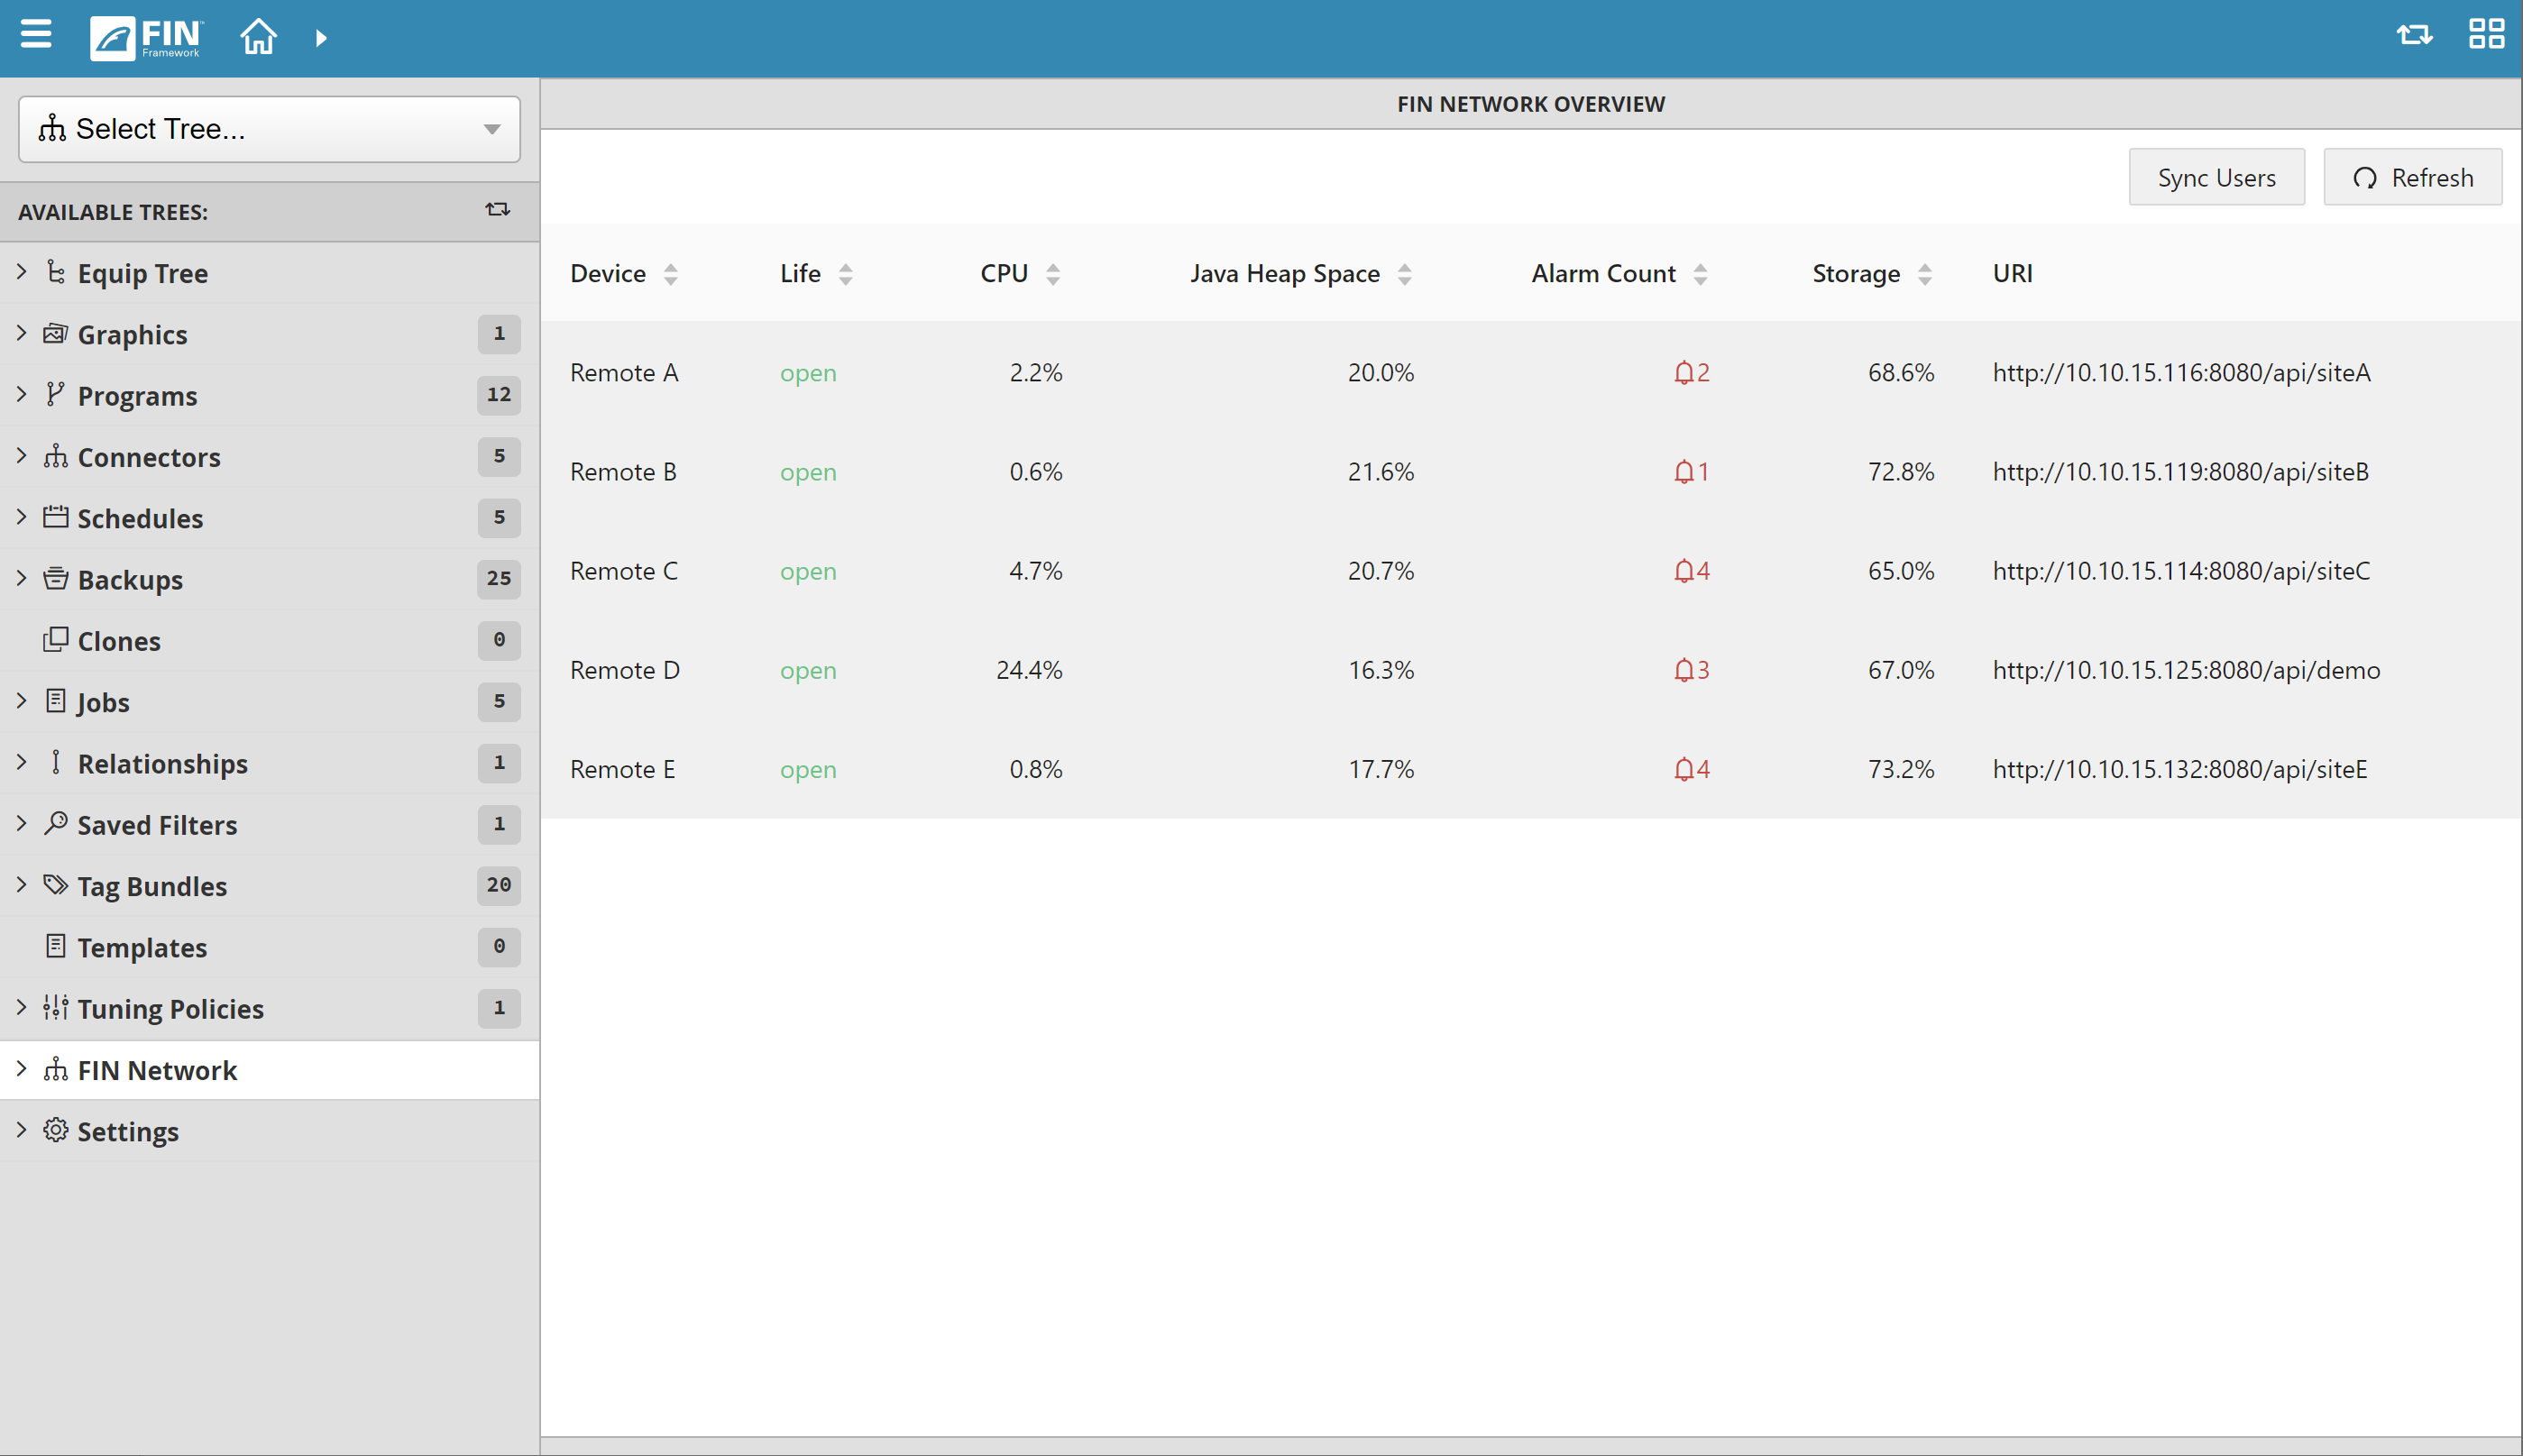2523x1456 pixels.
Task: Click Remote A alarm bell icon
Action: pyautogui.click(x=1684, y=373)
